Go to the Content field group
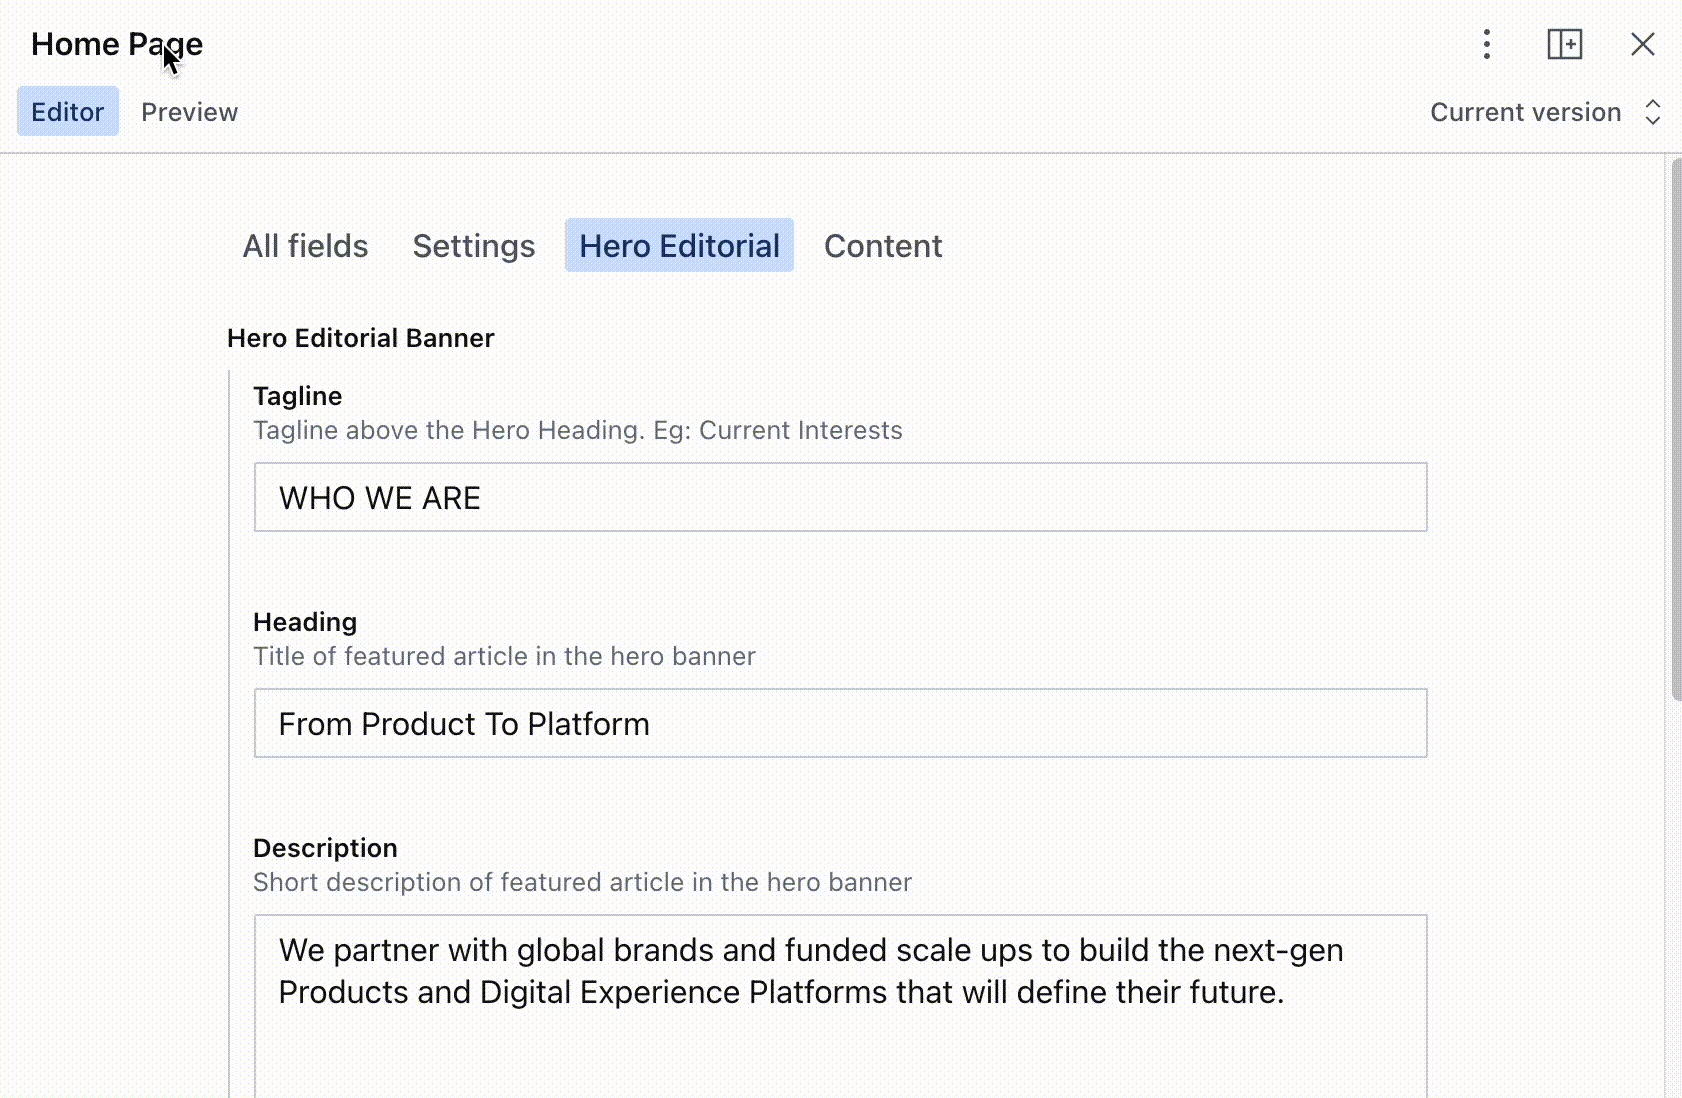This screenshot has width=1682, height=1098. point(882,246)
